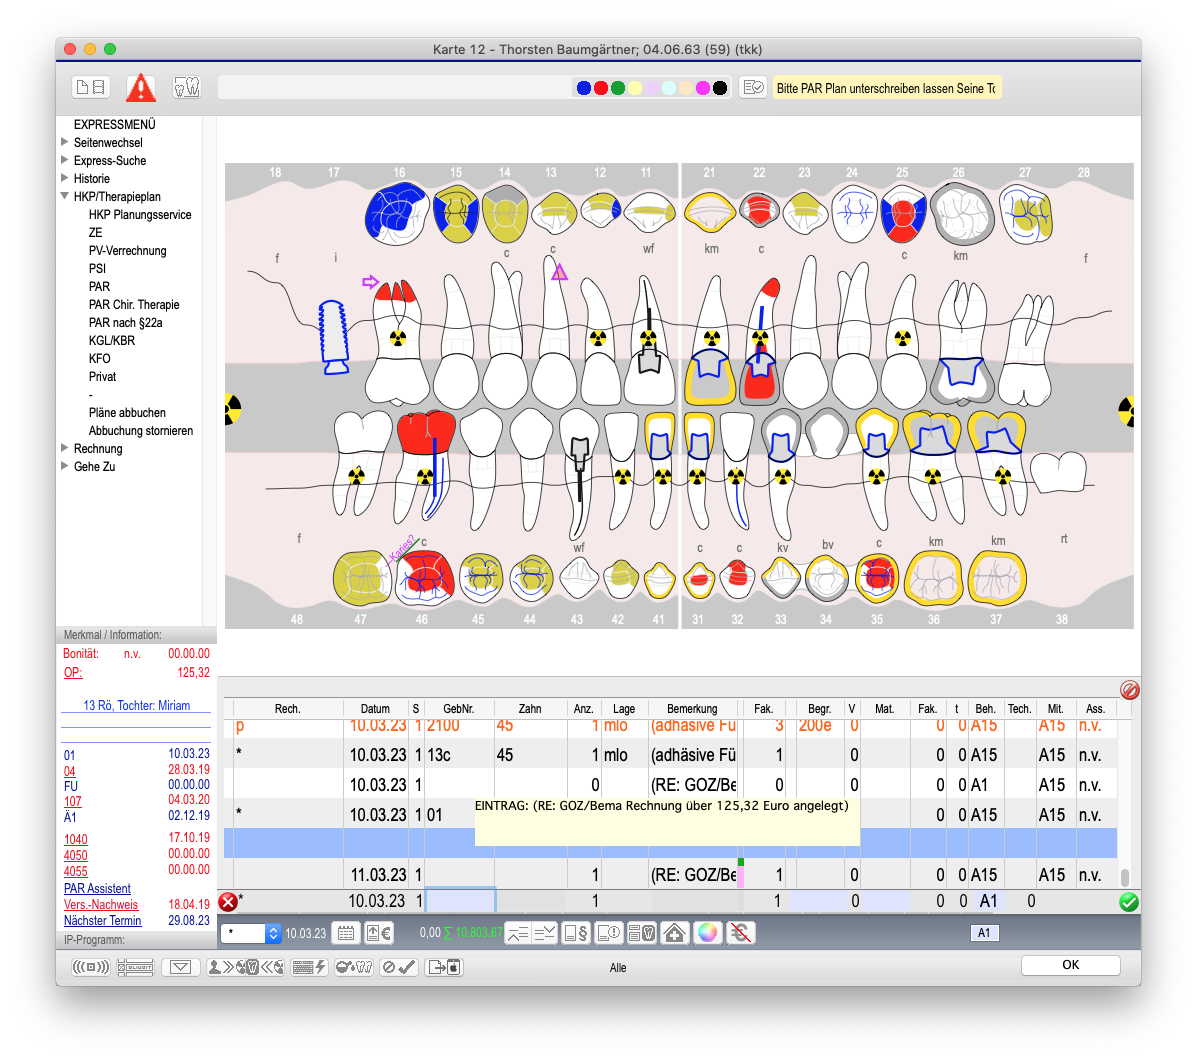Open the calendar icon beside entry date

[x=346, y=933]
